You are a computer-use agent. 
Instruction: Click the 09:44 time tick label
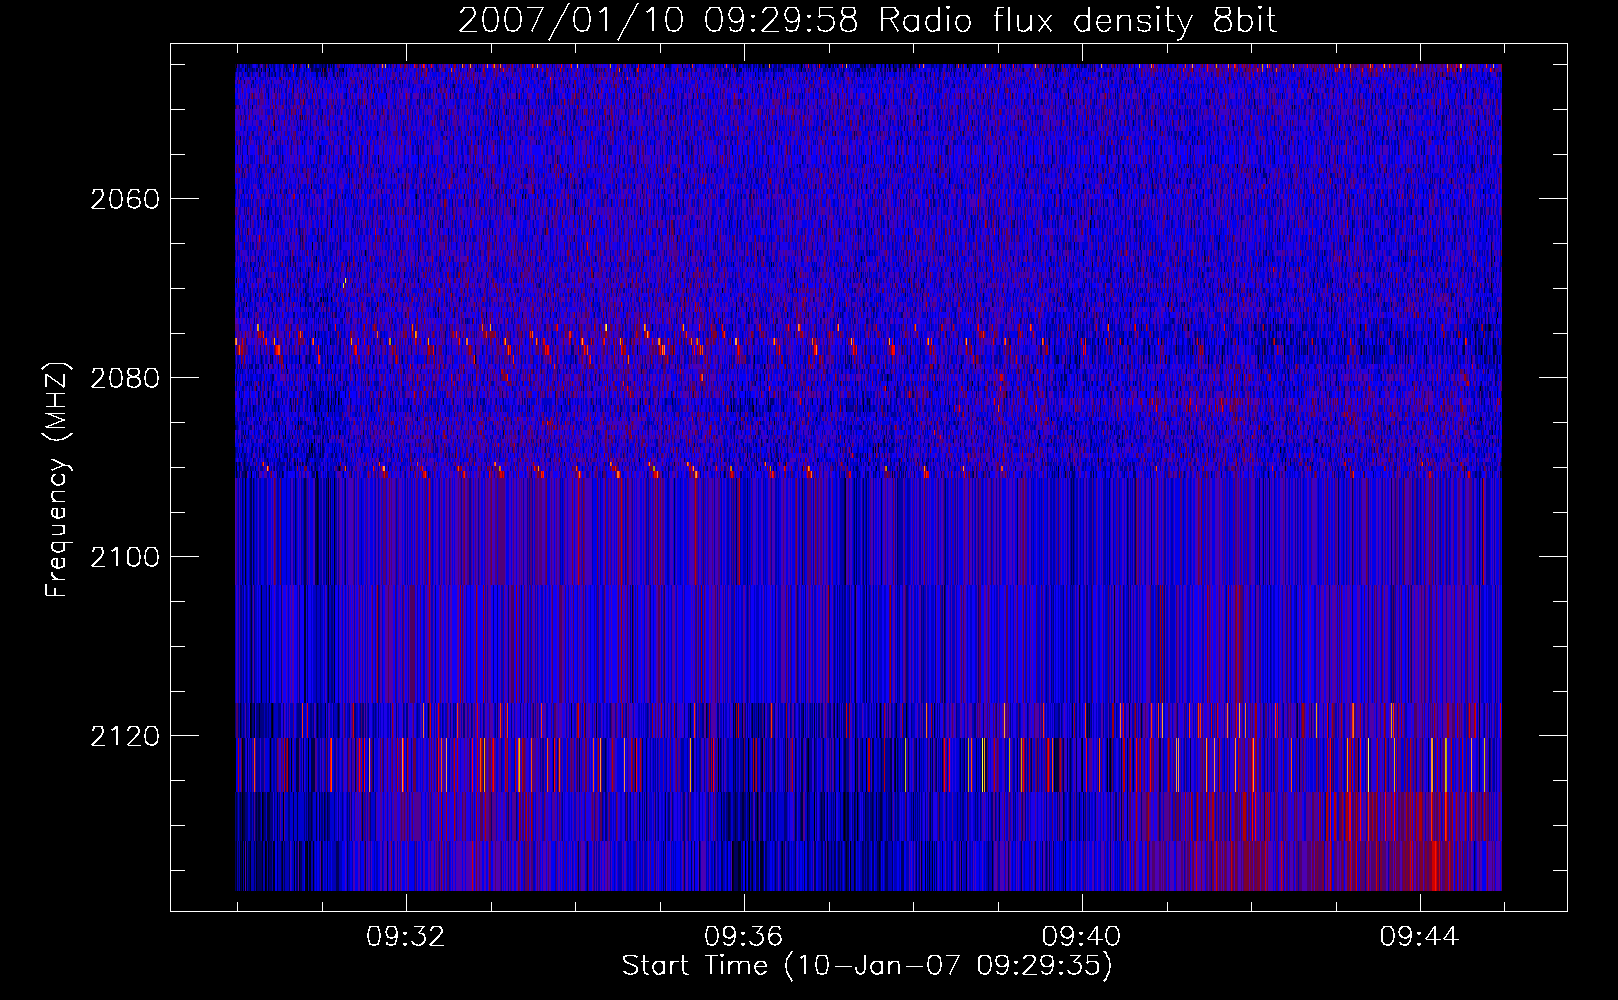pos(1419,937)
